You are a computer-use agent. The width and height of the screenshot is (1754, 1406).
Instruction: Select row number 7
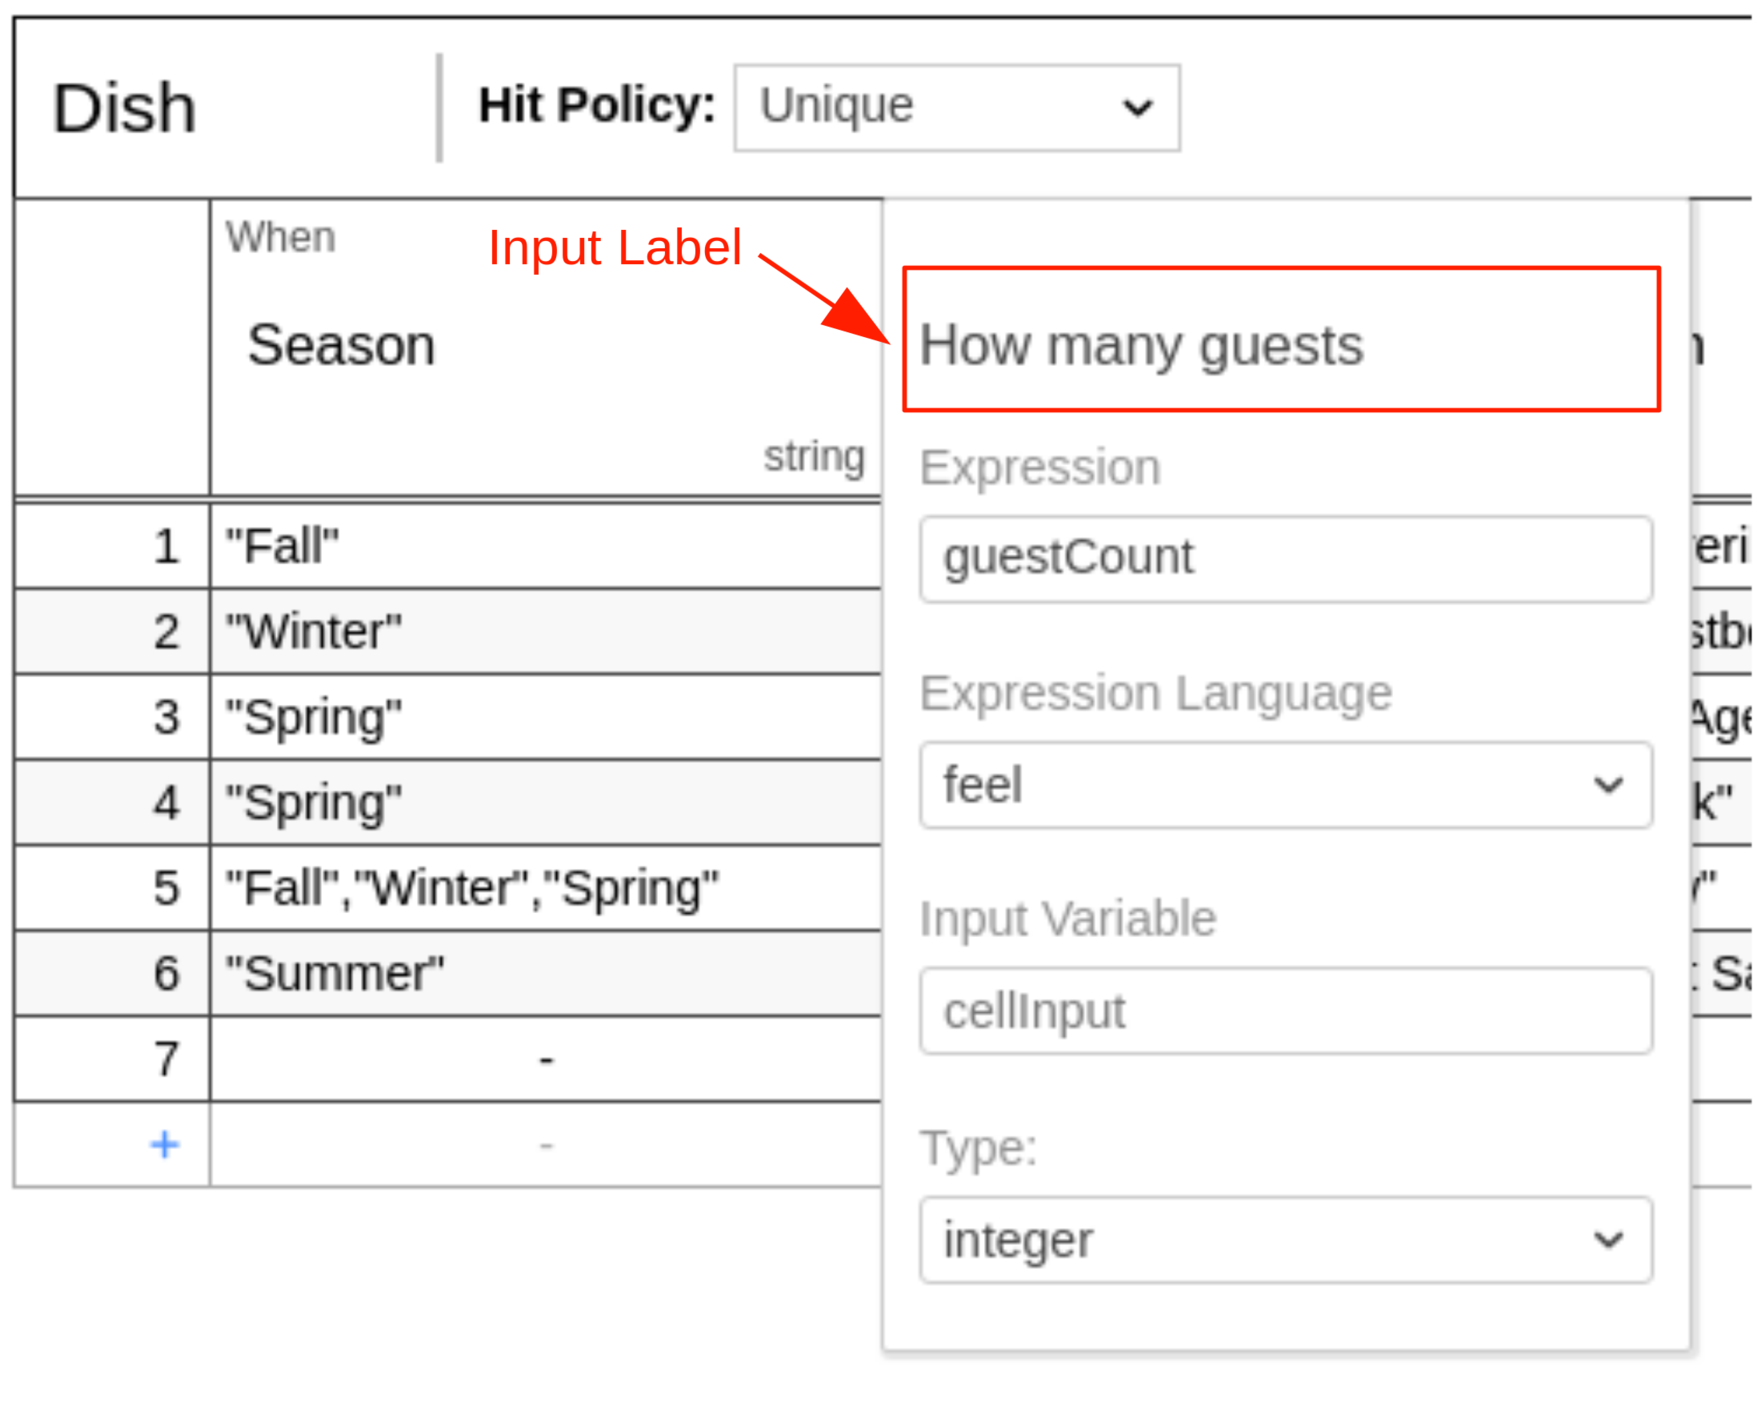coord(167,1058)
